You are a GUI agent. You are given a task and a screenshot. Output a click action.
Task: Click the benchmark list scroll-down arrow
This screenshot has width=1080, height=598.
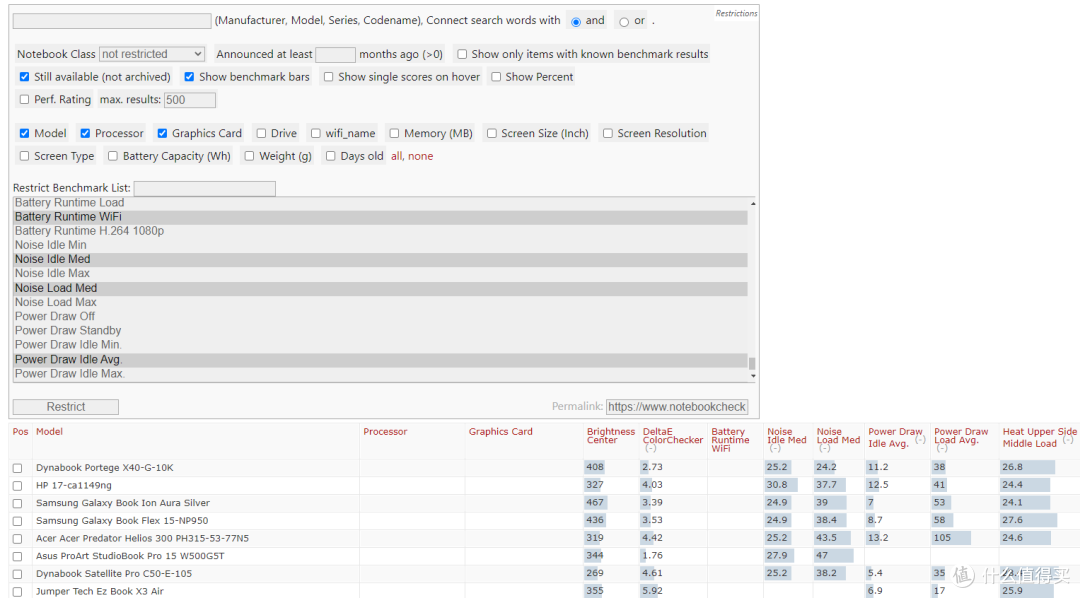tap(752, 375)
